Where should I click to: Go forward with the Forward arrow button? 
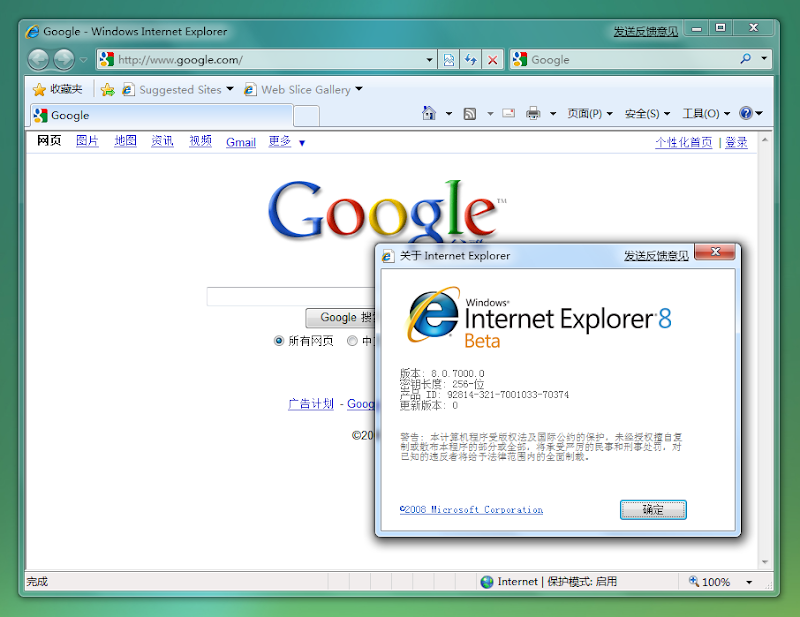point(64,60)
